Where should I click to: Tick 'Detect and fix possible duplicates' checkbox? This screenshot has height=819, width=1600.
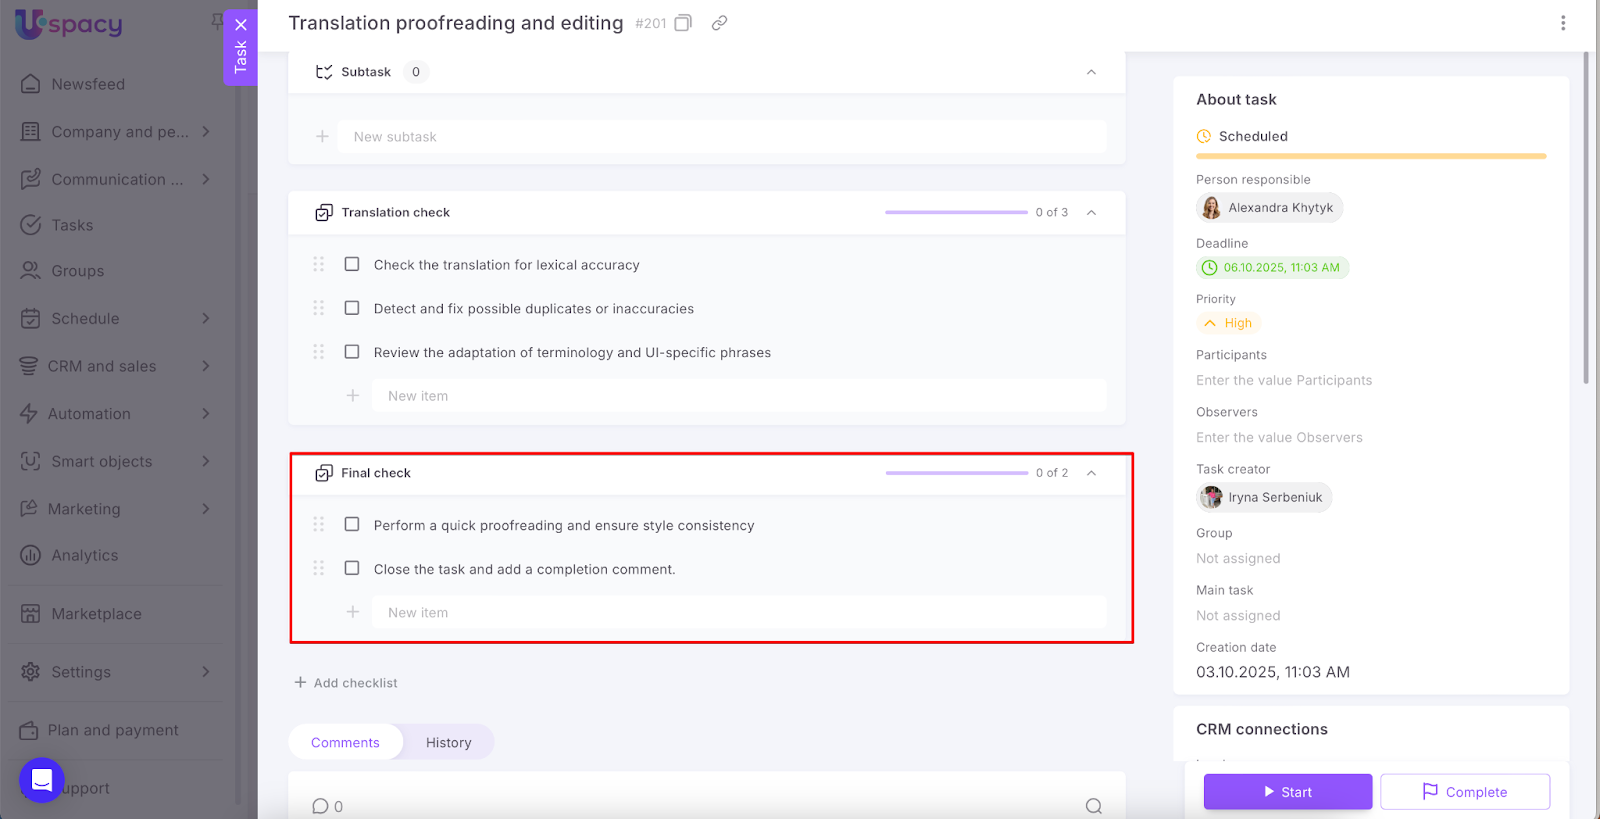[352, 308]
